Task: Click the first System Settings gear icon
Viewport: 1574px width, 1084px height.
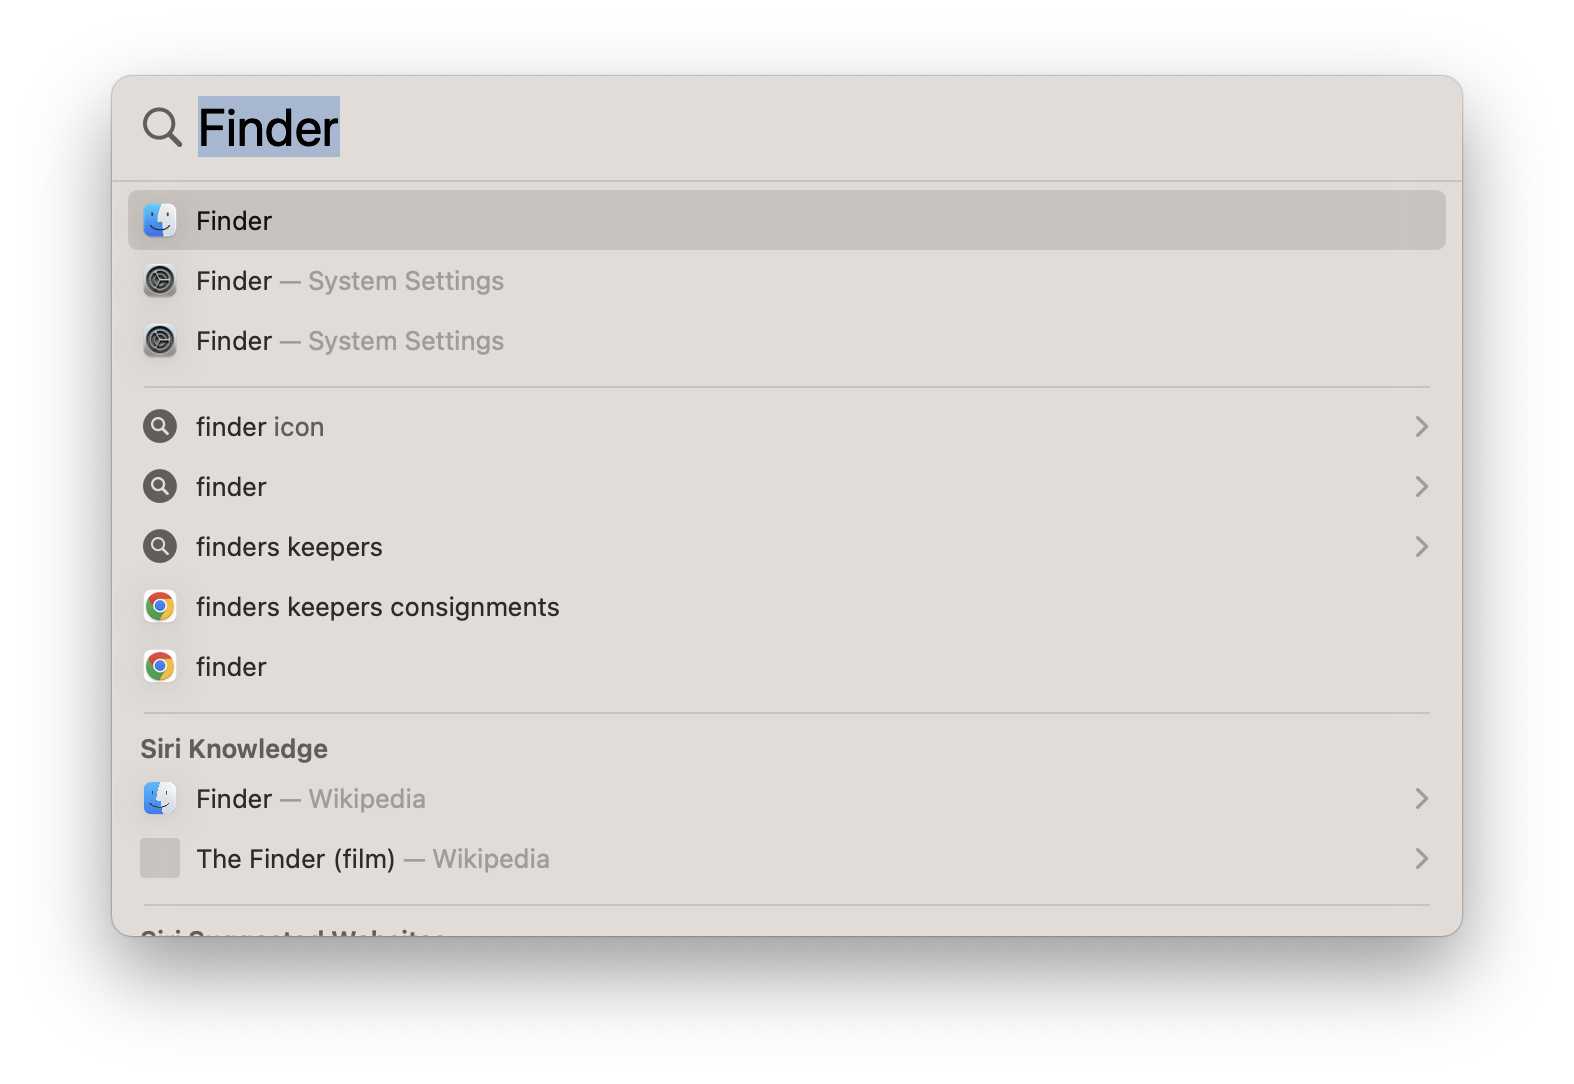Action: (x=160, y=281)
